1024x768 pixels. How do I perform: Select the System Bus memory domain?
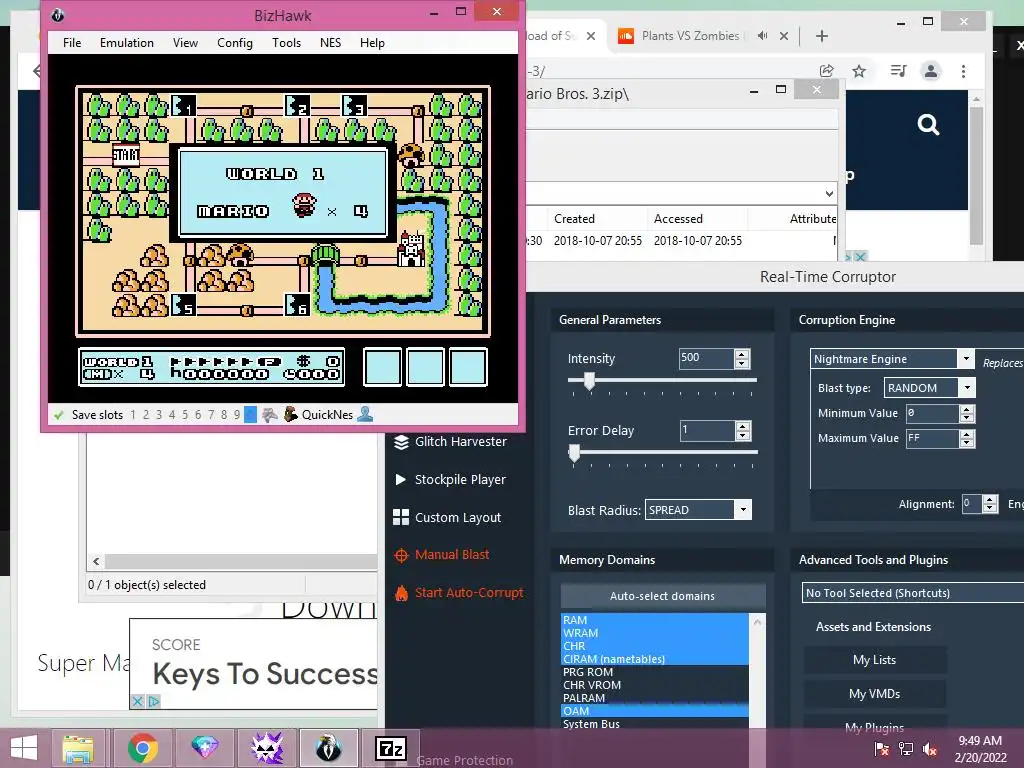click(654, 724)
